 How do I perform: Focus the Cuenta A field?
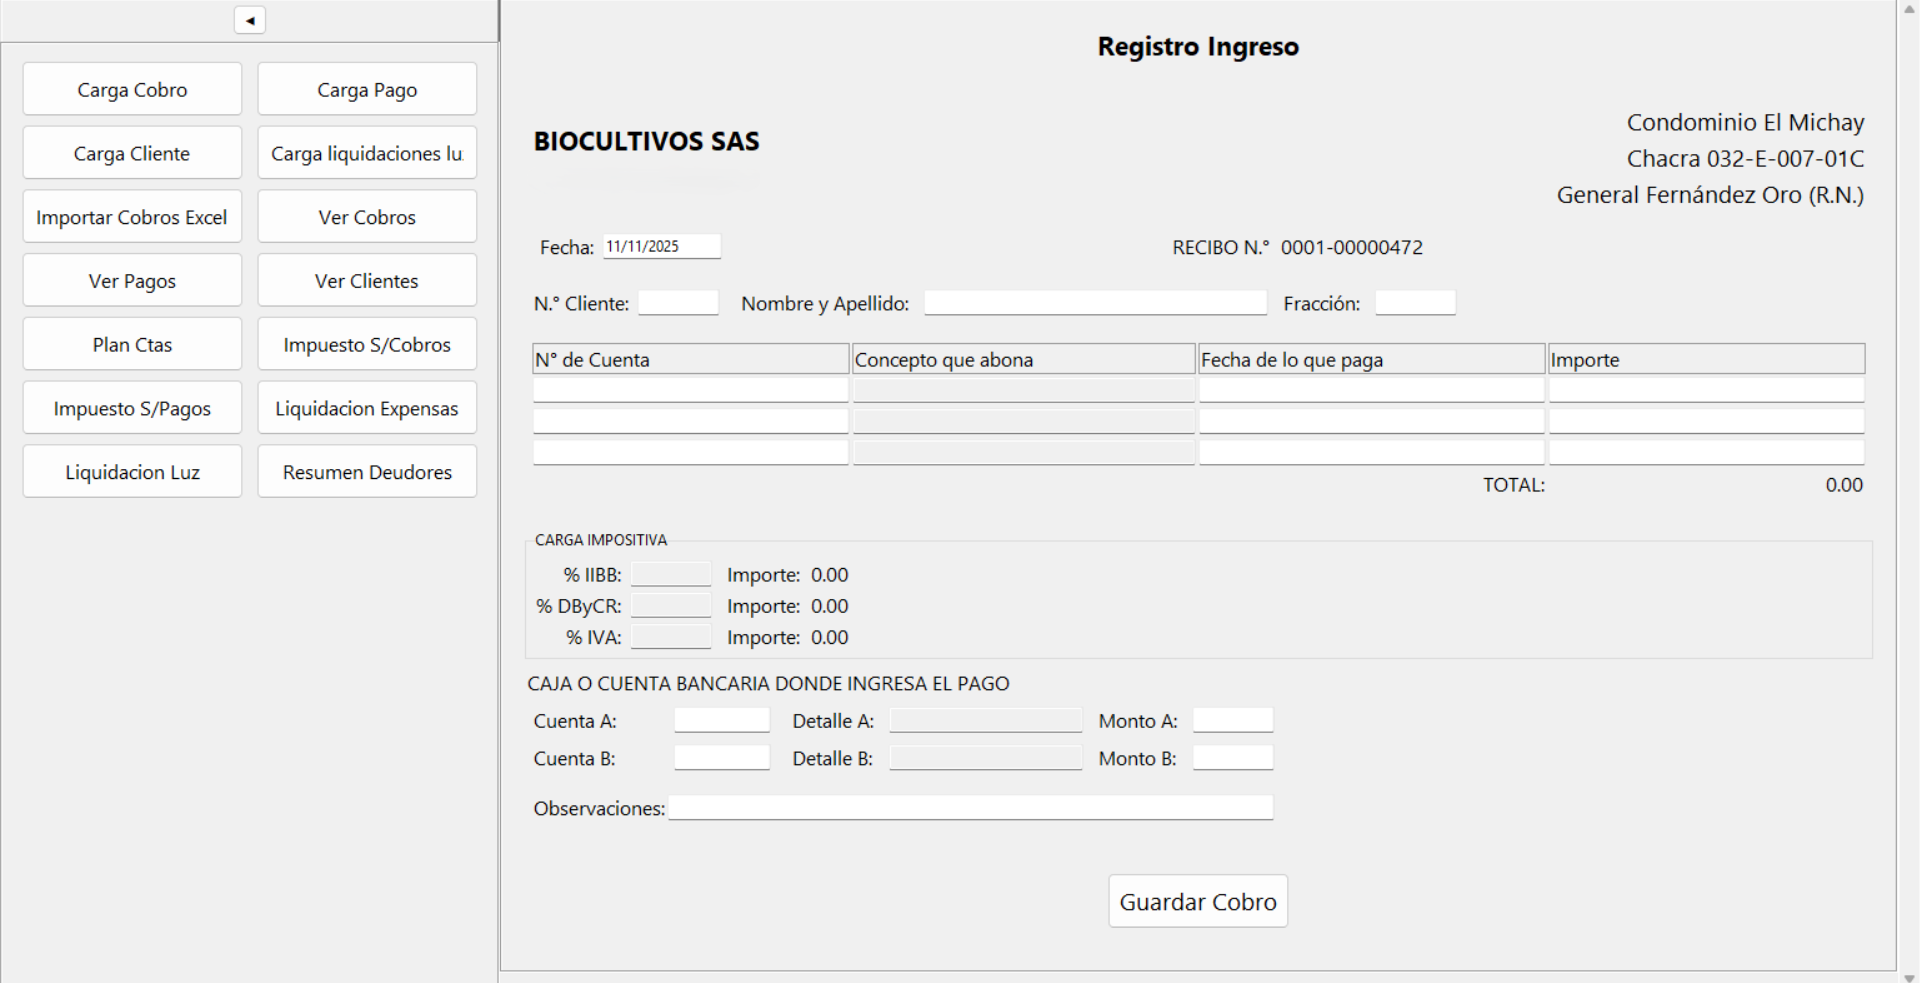(721, 721)
